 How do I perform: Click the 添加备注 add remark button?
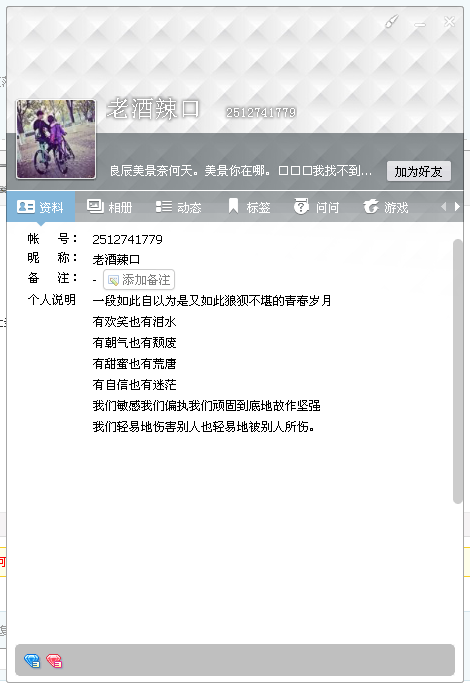(x=139, y=280)
